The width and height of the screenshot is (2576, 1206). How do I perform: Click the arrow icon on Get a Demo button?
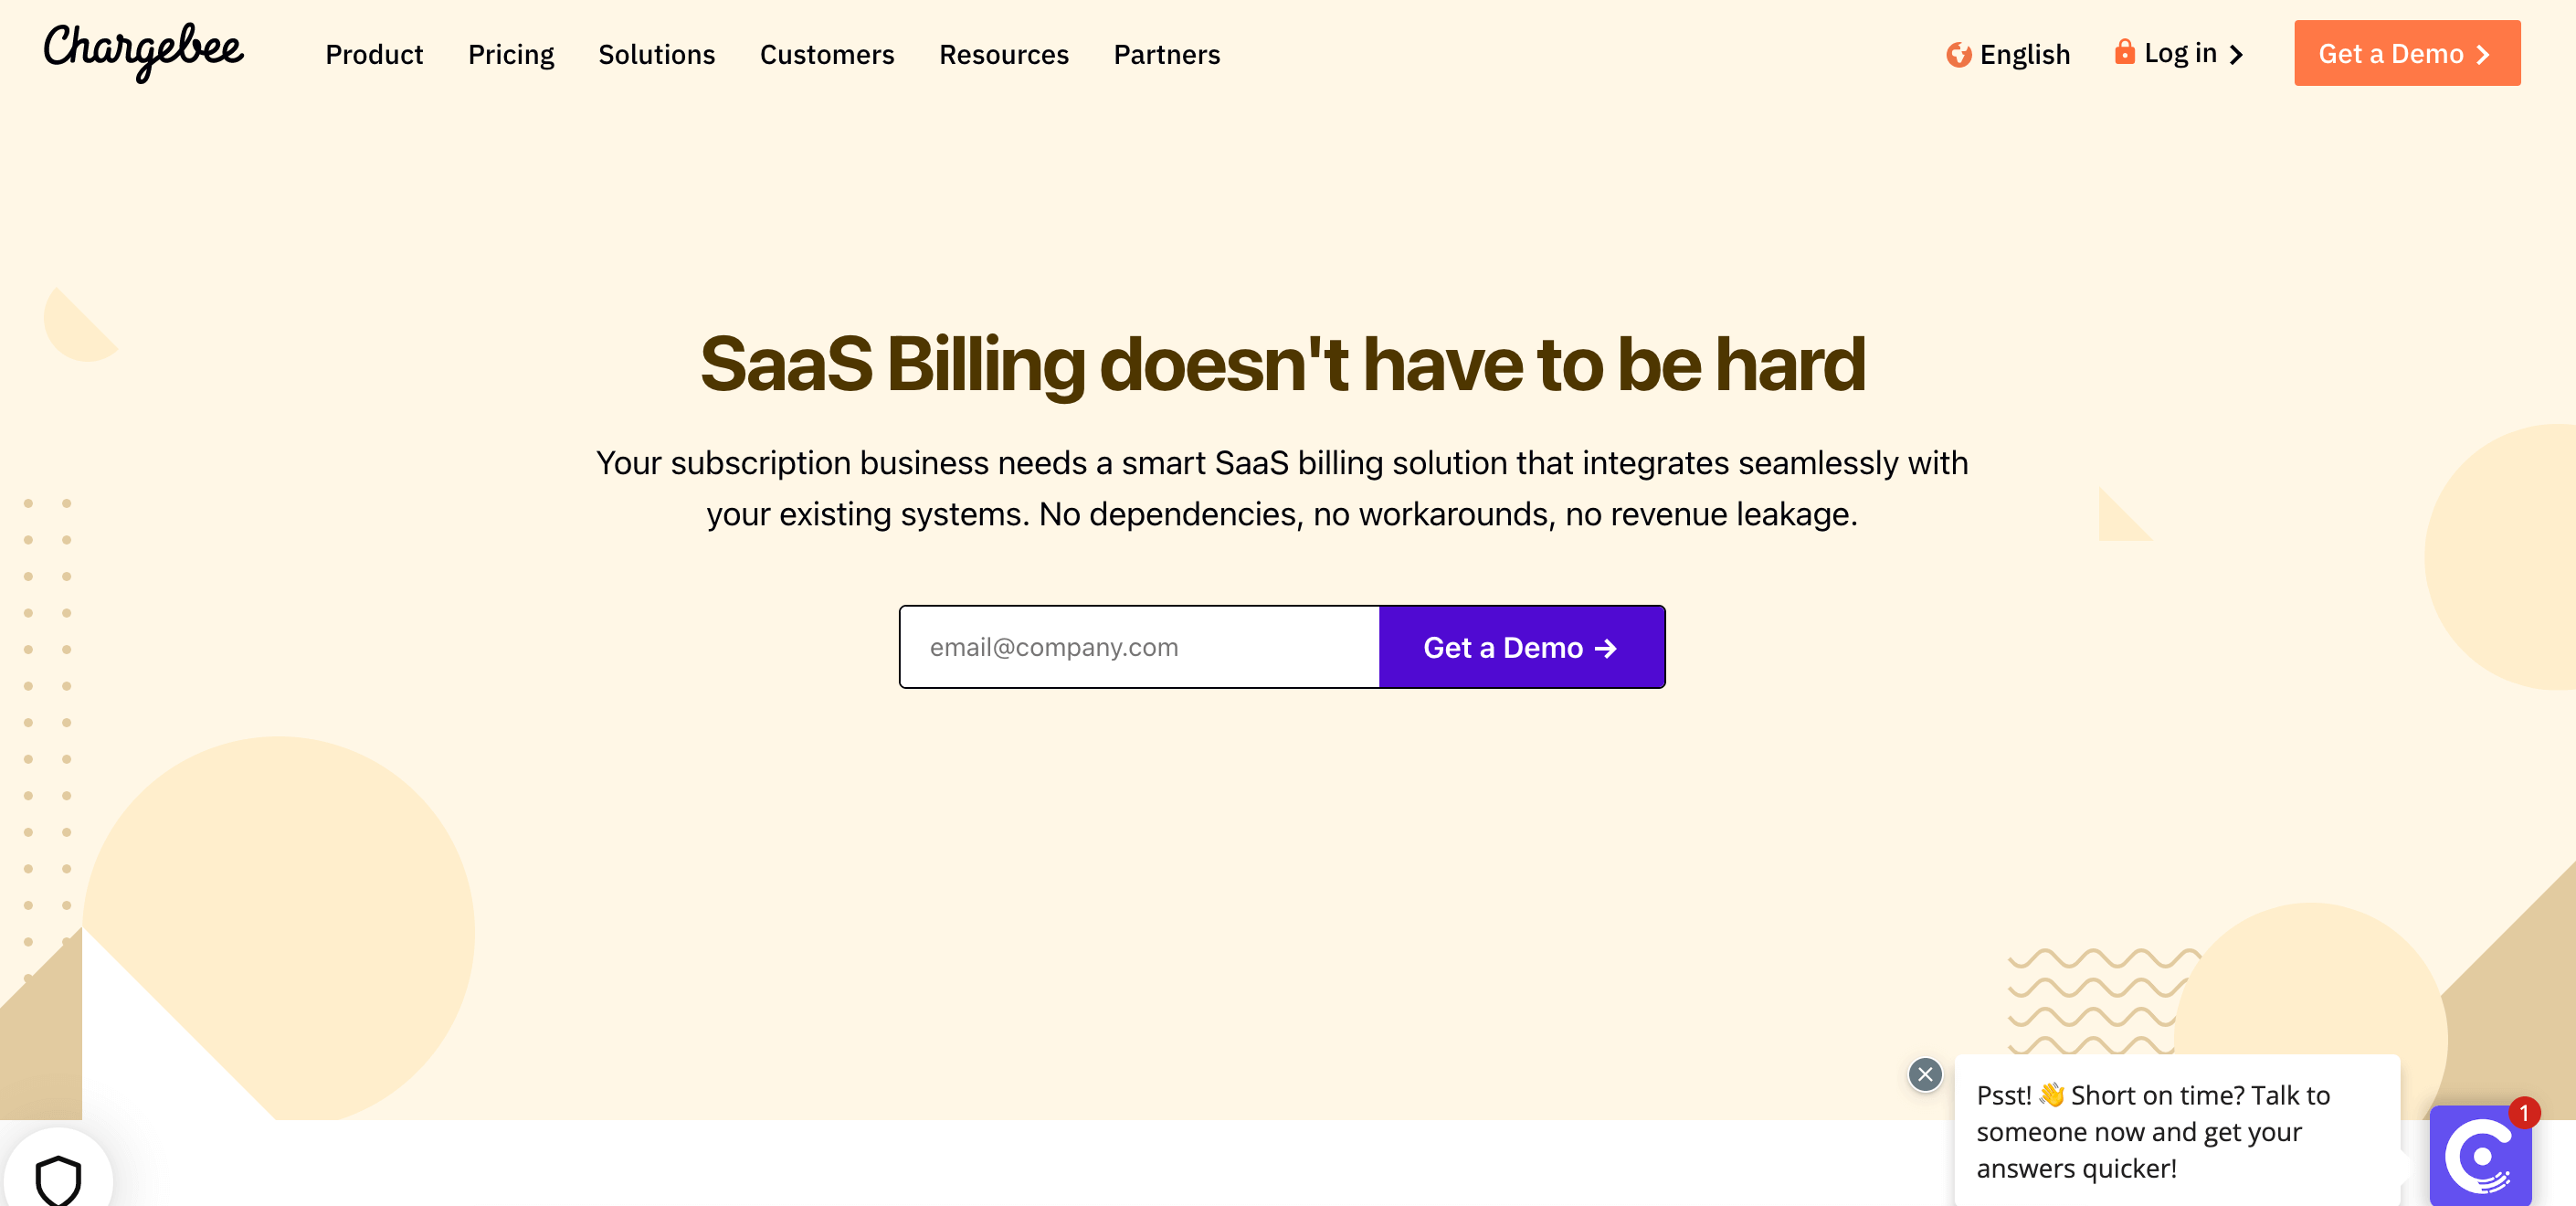[x=1607, y=646]
